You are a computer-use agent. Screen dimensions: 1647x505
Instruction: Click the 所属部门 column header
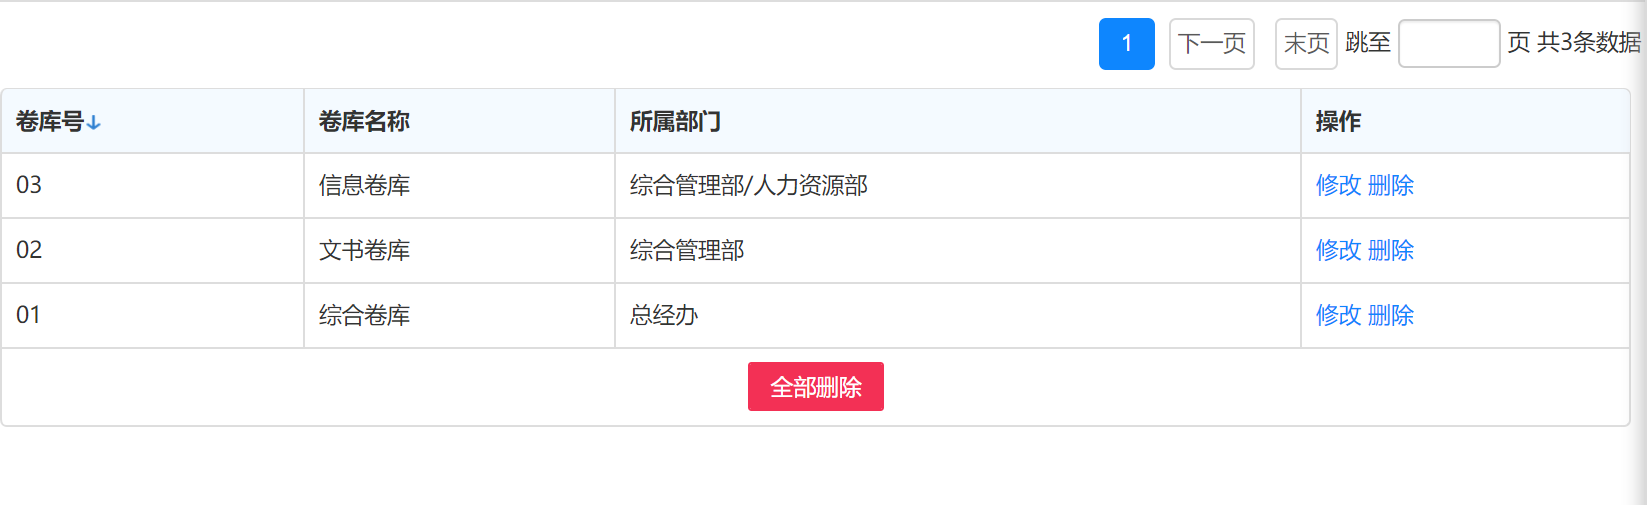coord(675,122)
